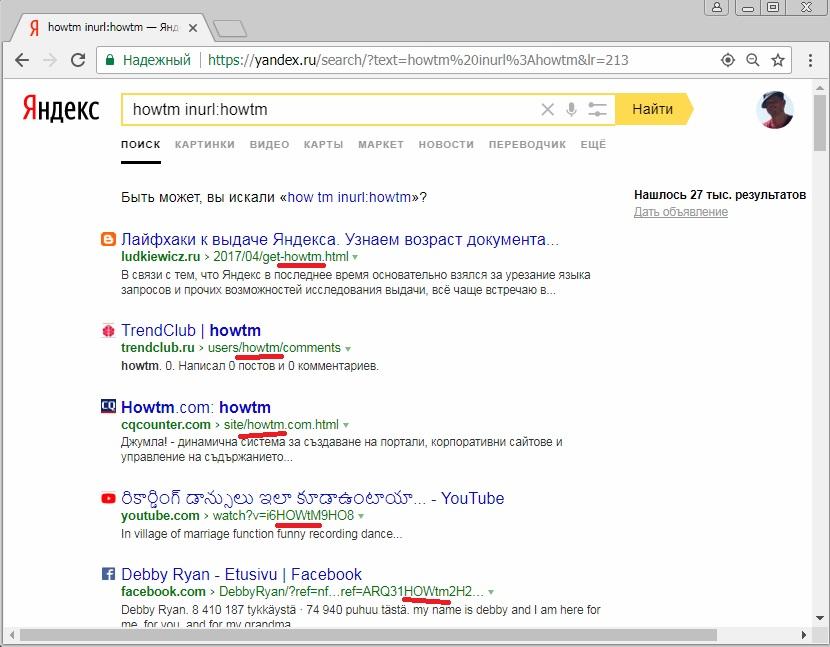Screen dimensions: 830x647
Task: Click the ludkiewicz.ru domain link
Action: click(x=160, y=257)
